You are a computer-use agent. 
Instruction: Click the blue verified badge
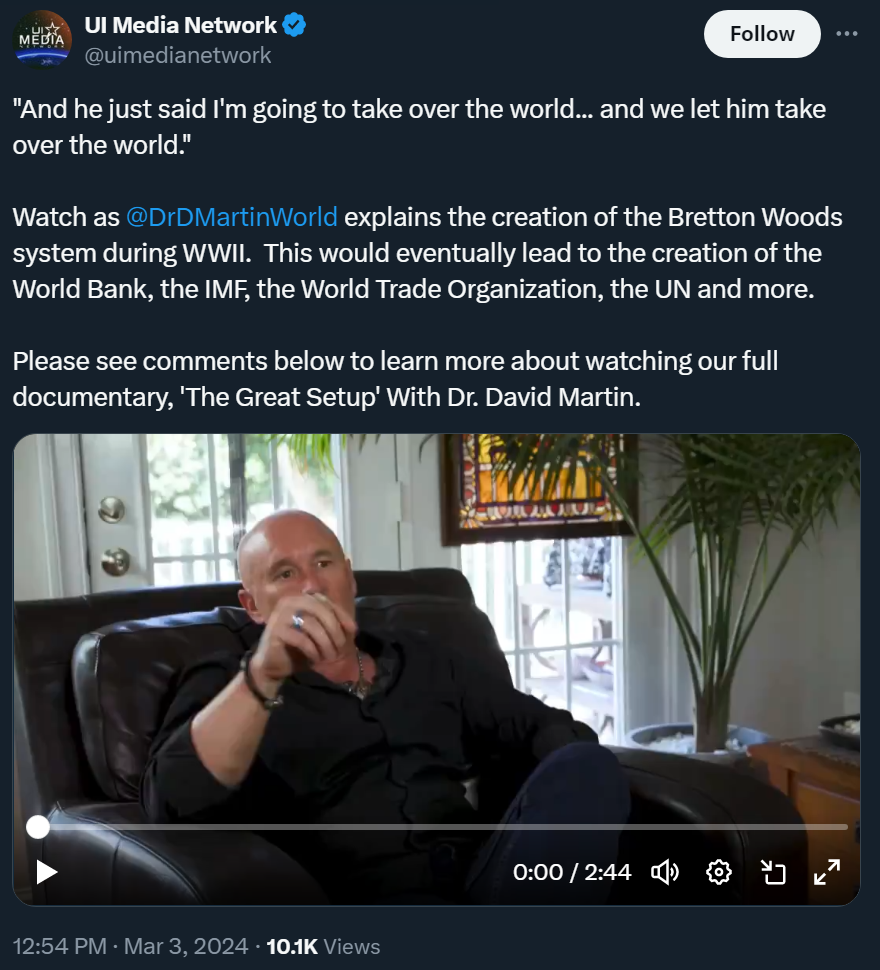coord(294,25)
